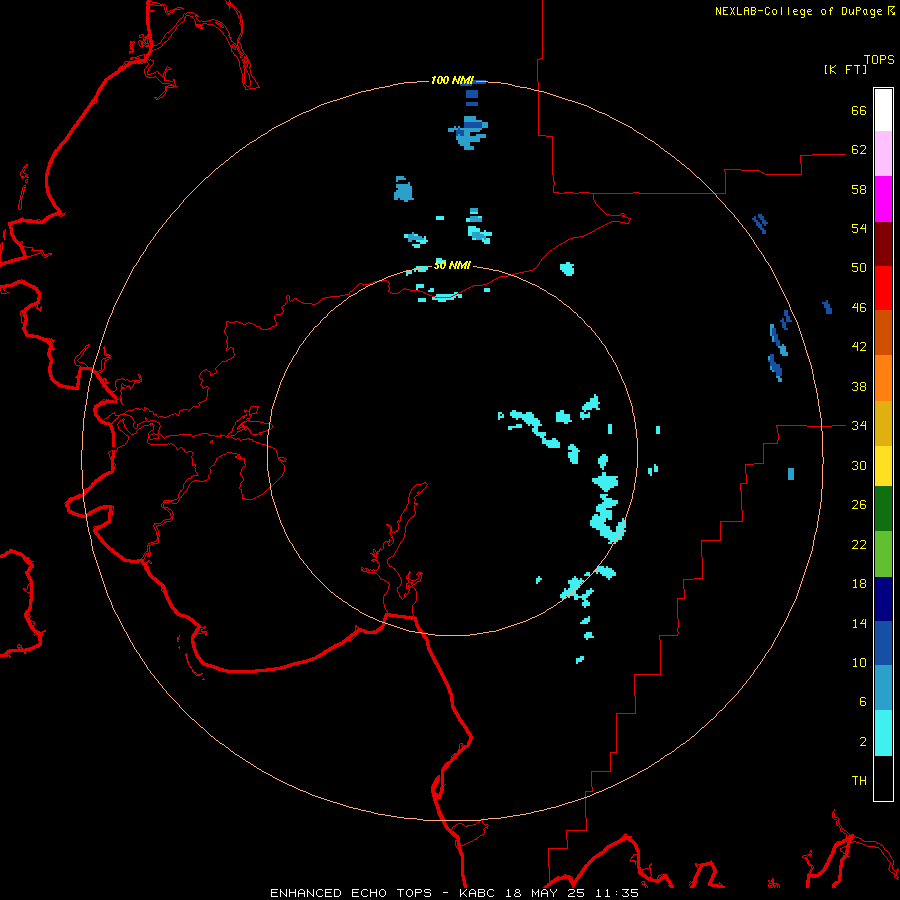Screen dimensions: 900x900
Task: Select the "42" legend value
Action: [x=859, y=347]
